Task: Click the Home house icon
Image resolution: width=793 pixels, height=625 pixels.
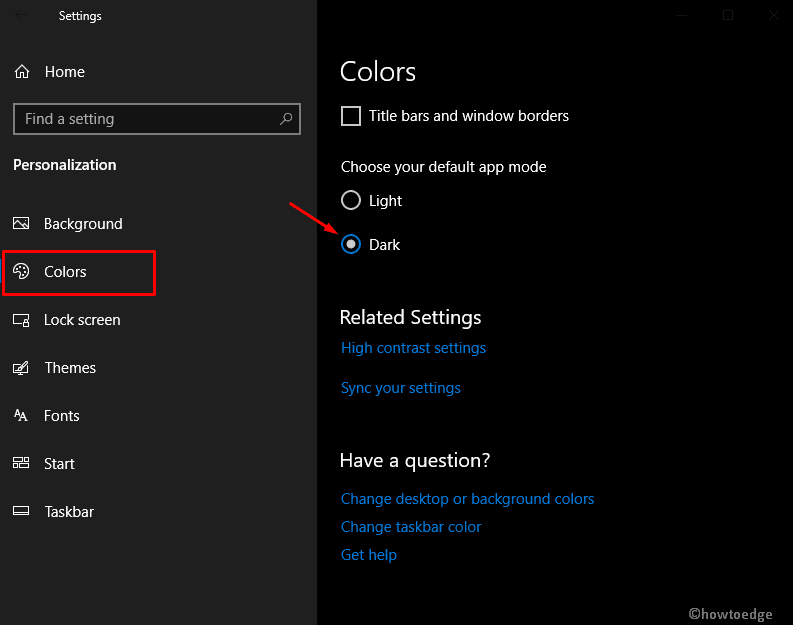Action: 22,72
